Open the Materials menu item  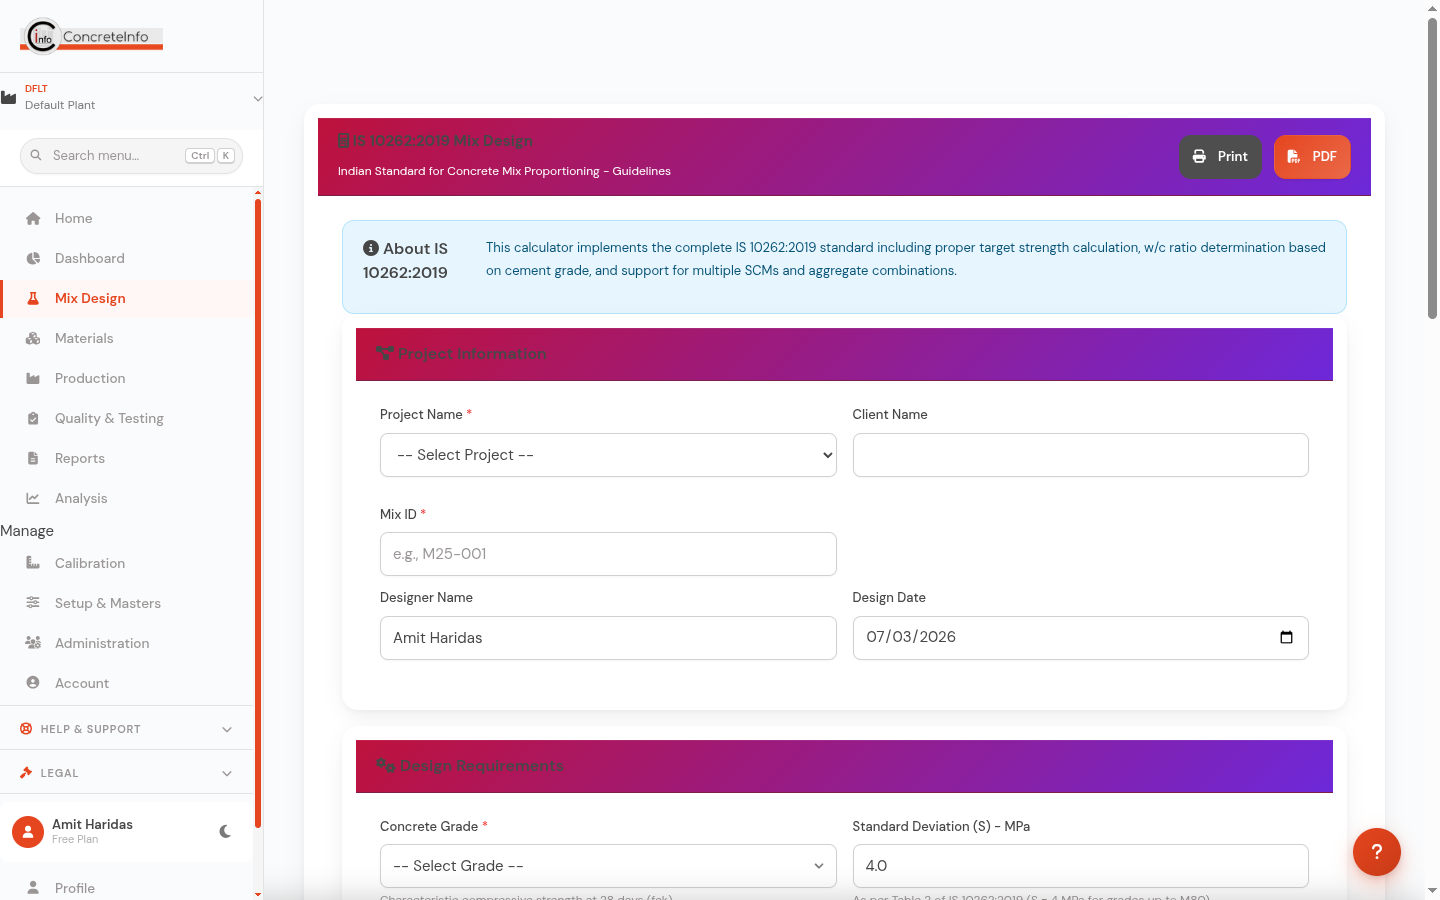(127, 338)
